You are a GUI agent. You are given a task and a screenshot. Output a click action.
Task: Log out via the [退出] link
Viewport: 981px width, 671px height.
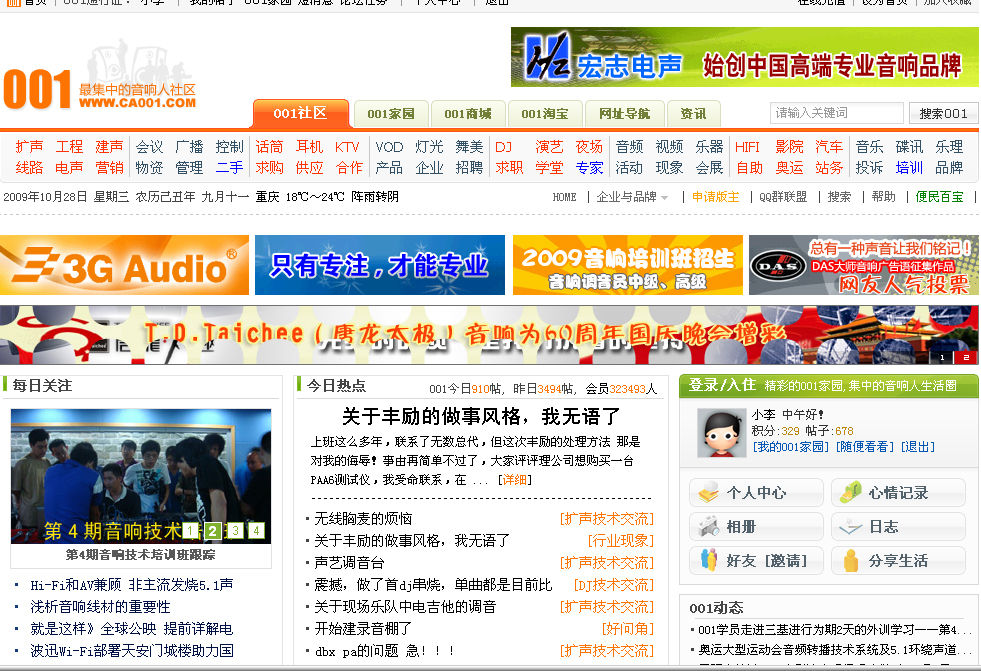(x=918, y=446)
